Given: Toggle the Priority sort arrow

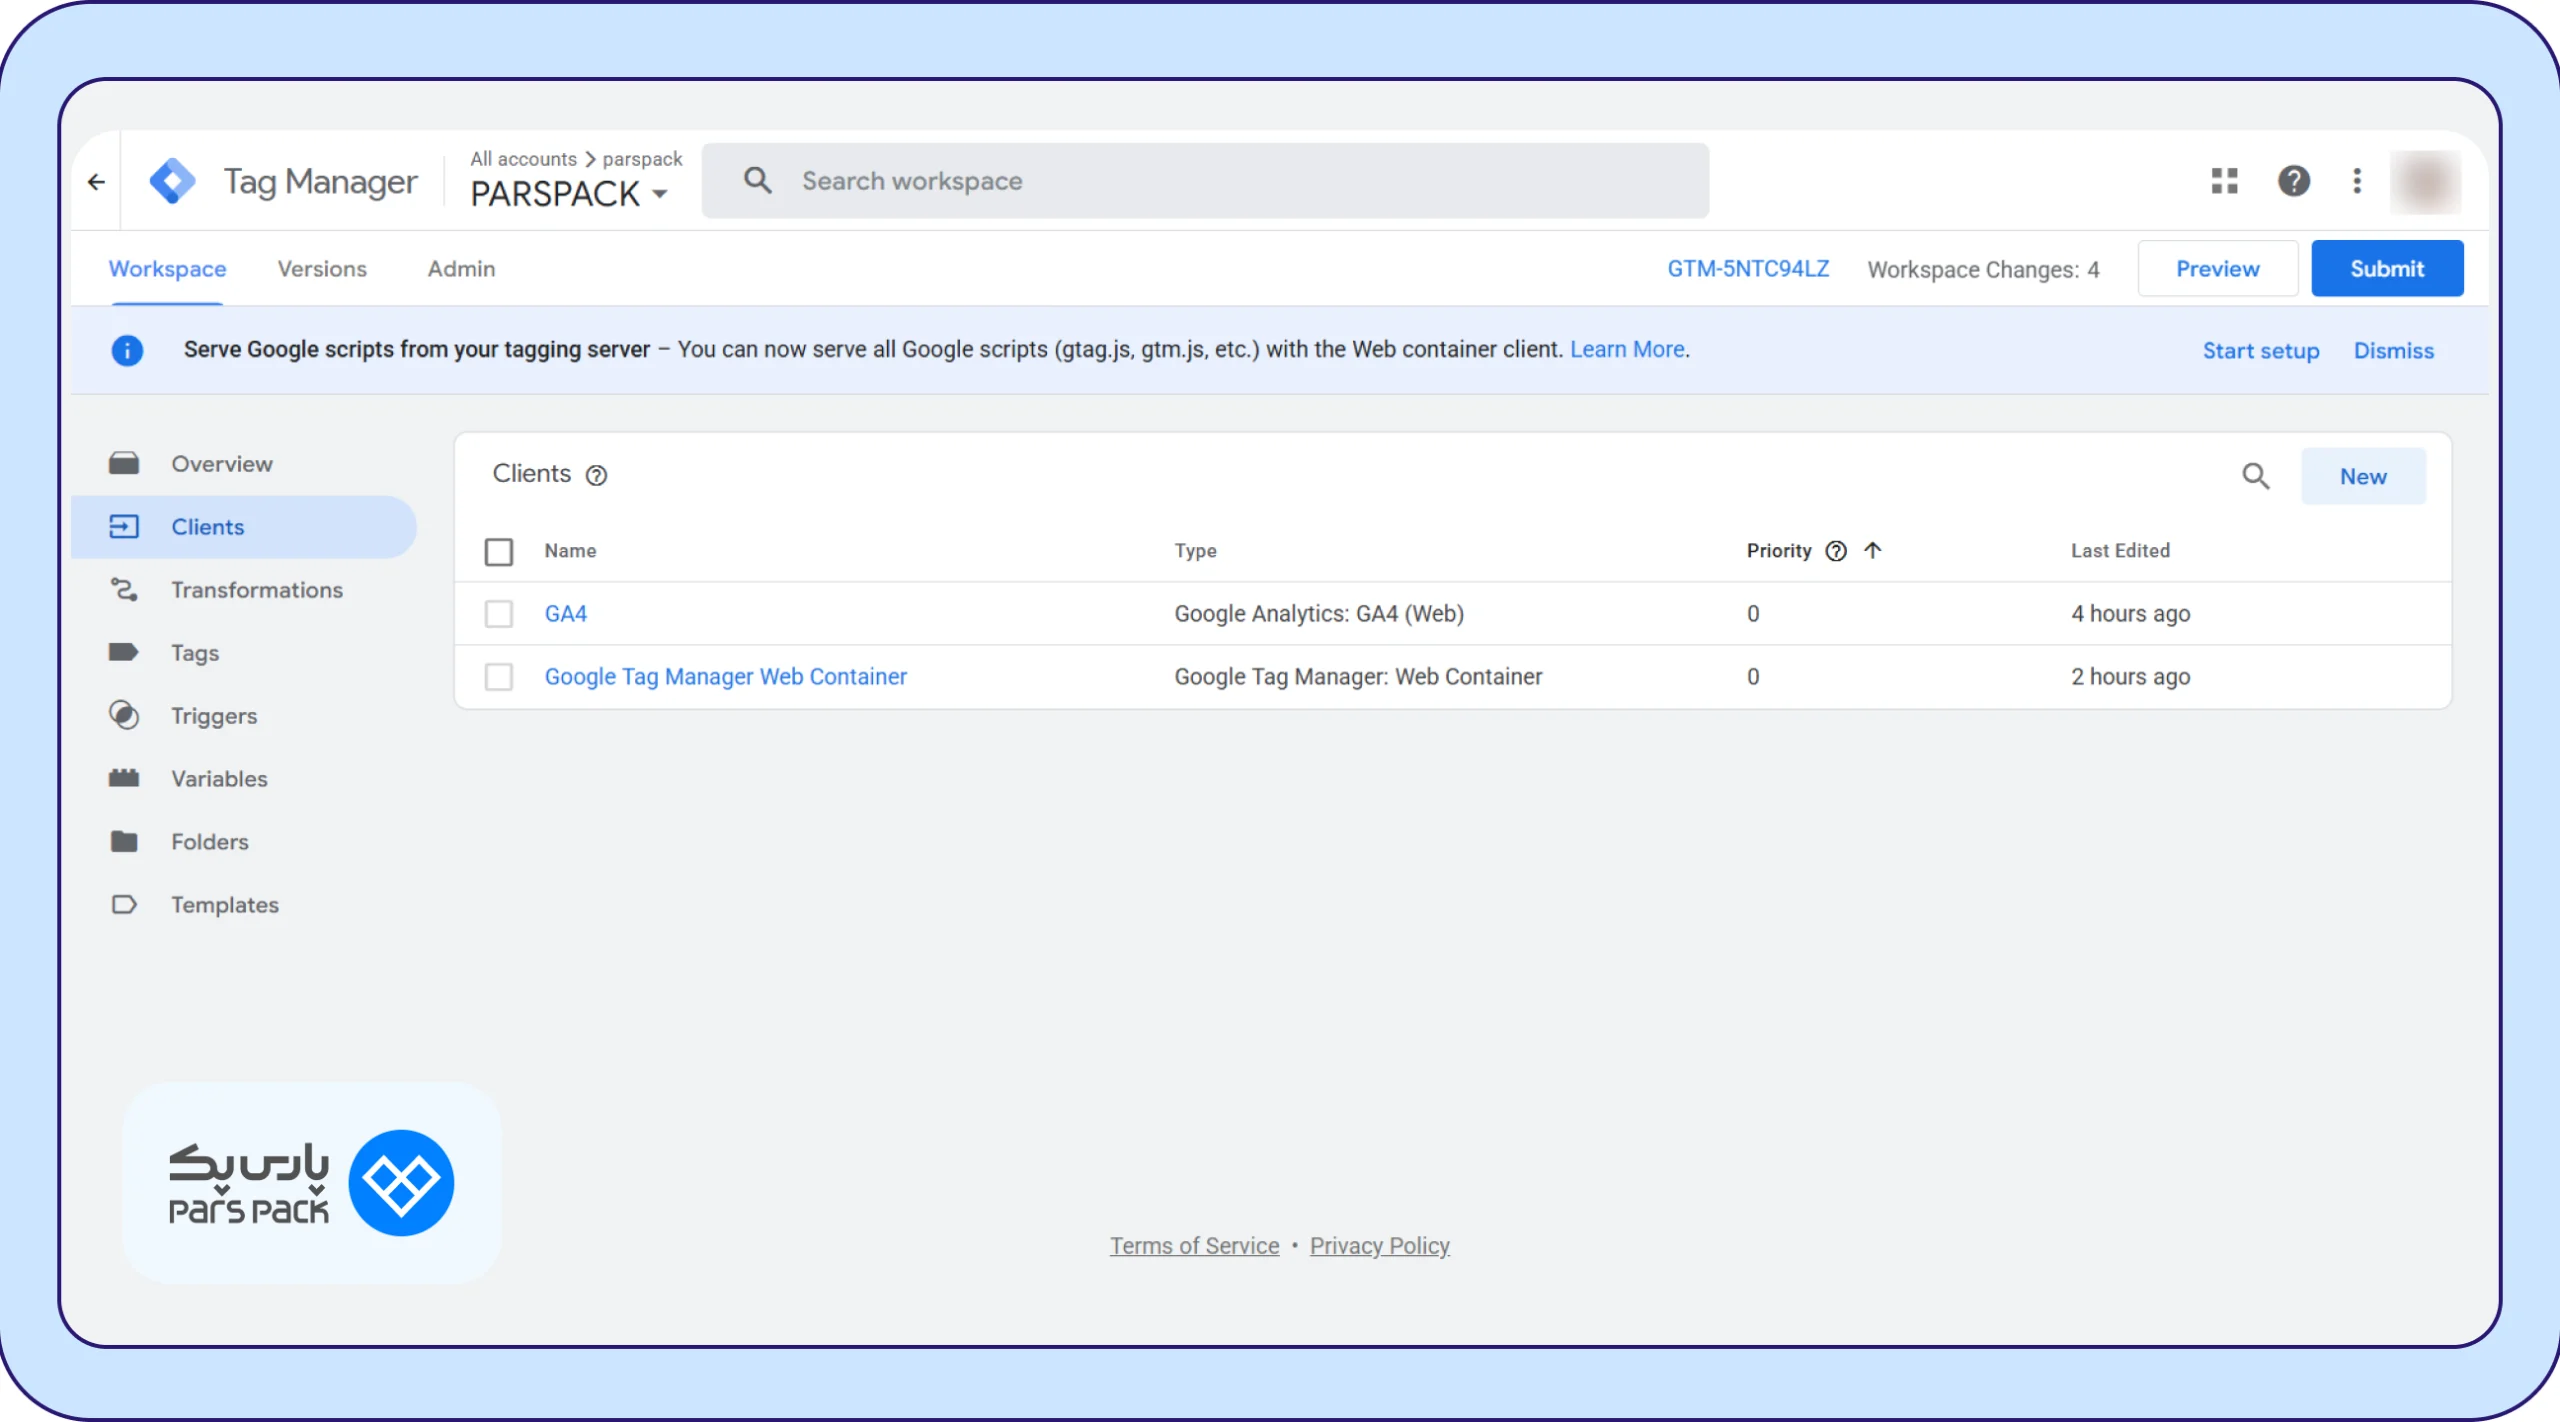Looking at the screenshot, I should pyautogui.click(x=1873, y=550).
